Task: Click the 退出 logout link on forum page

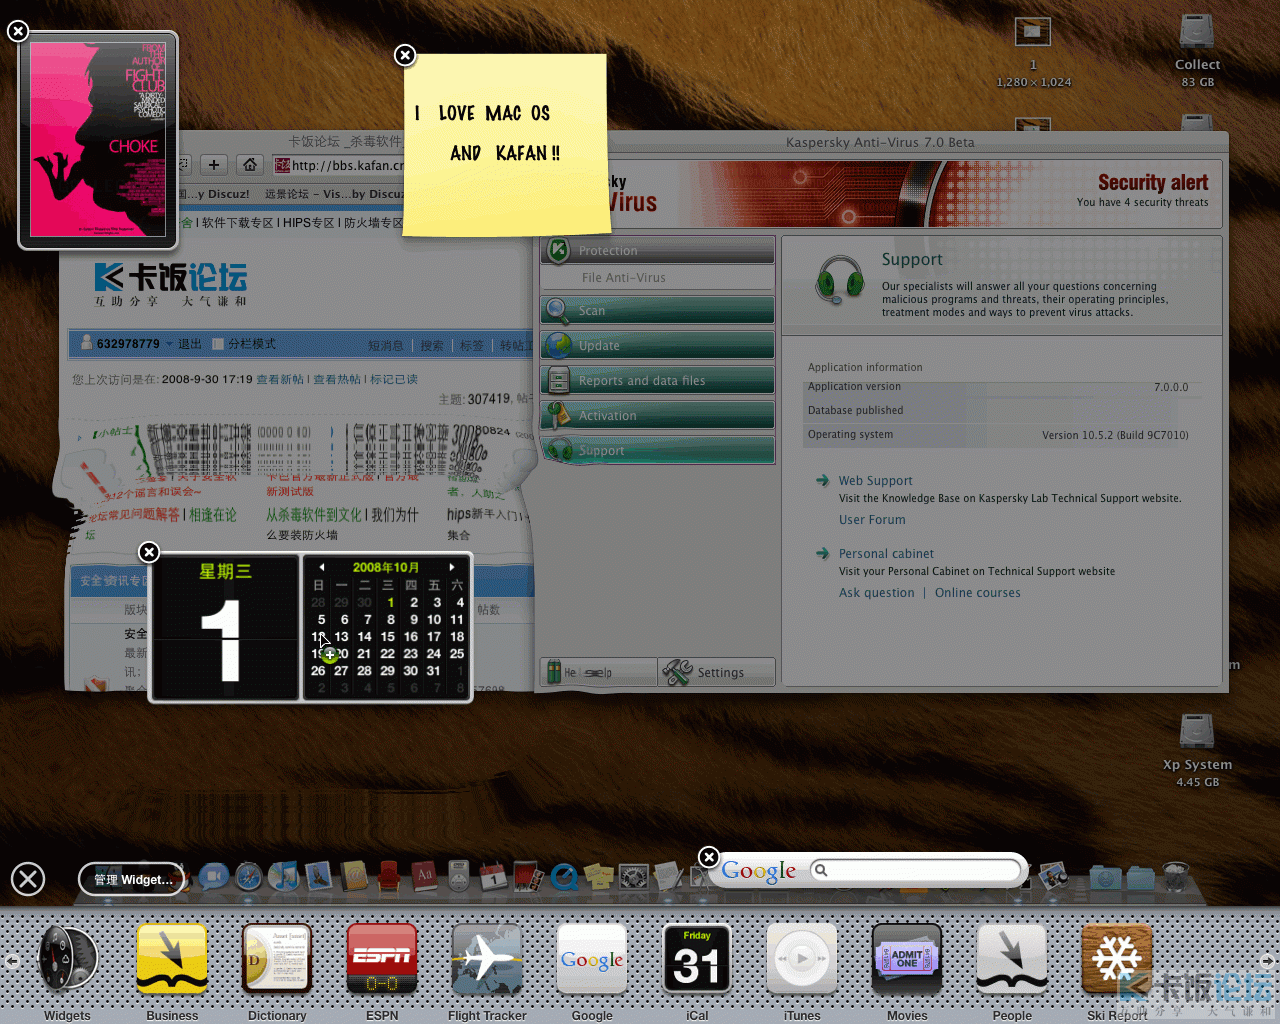Action: tap(190, 344)
